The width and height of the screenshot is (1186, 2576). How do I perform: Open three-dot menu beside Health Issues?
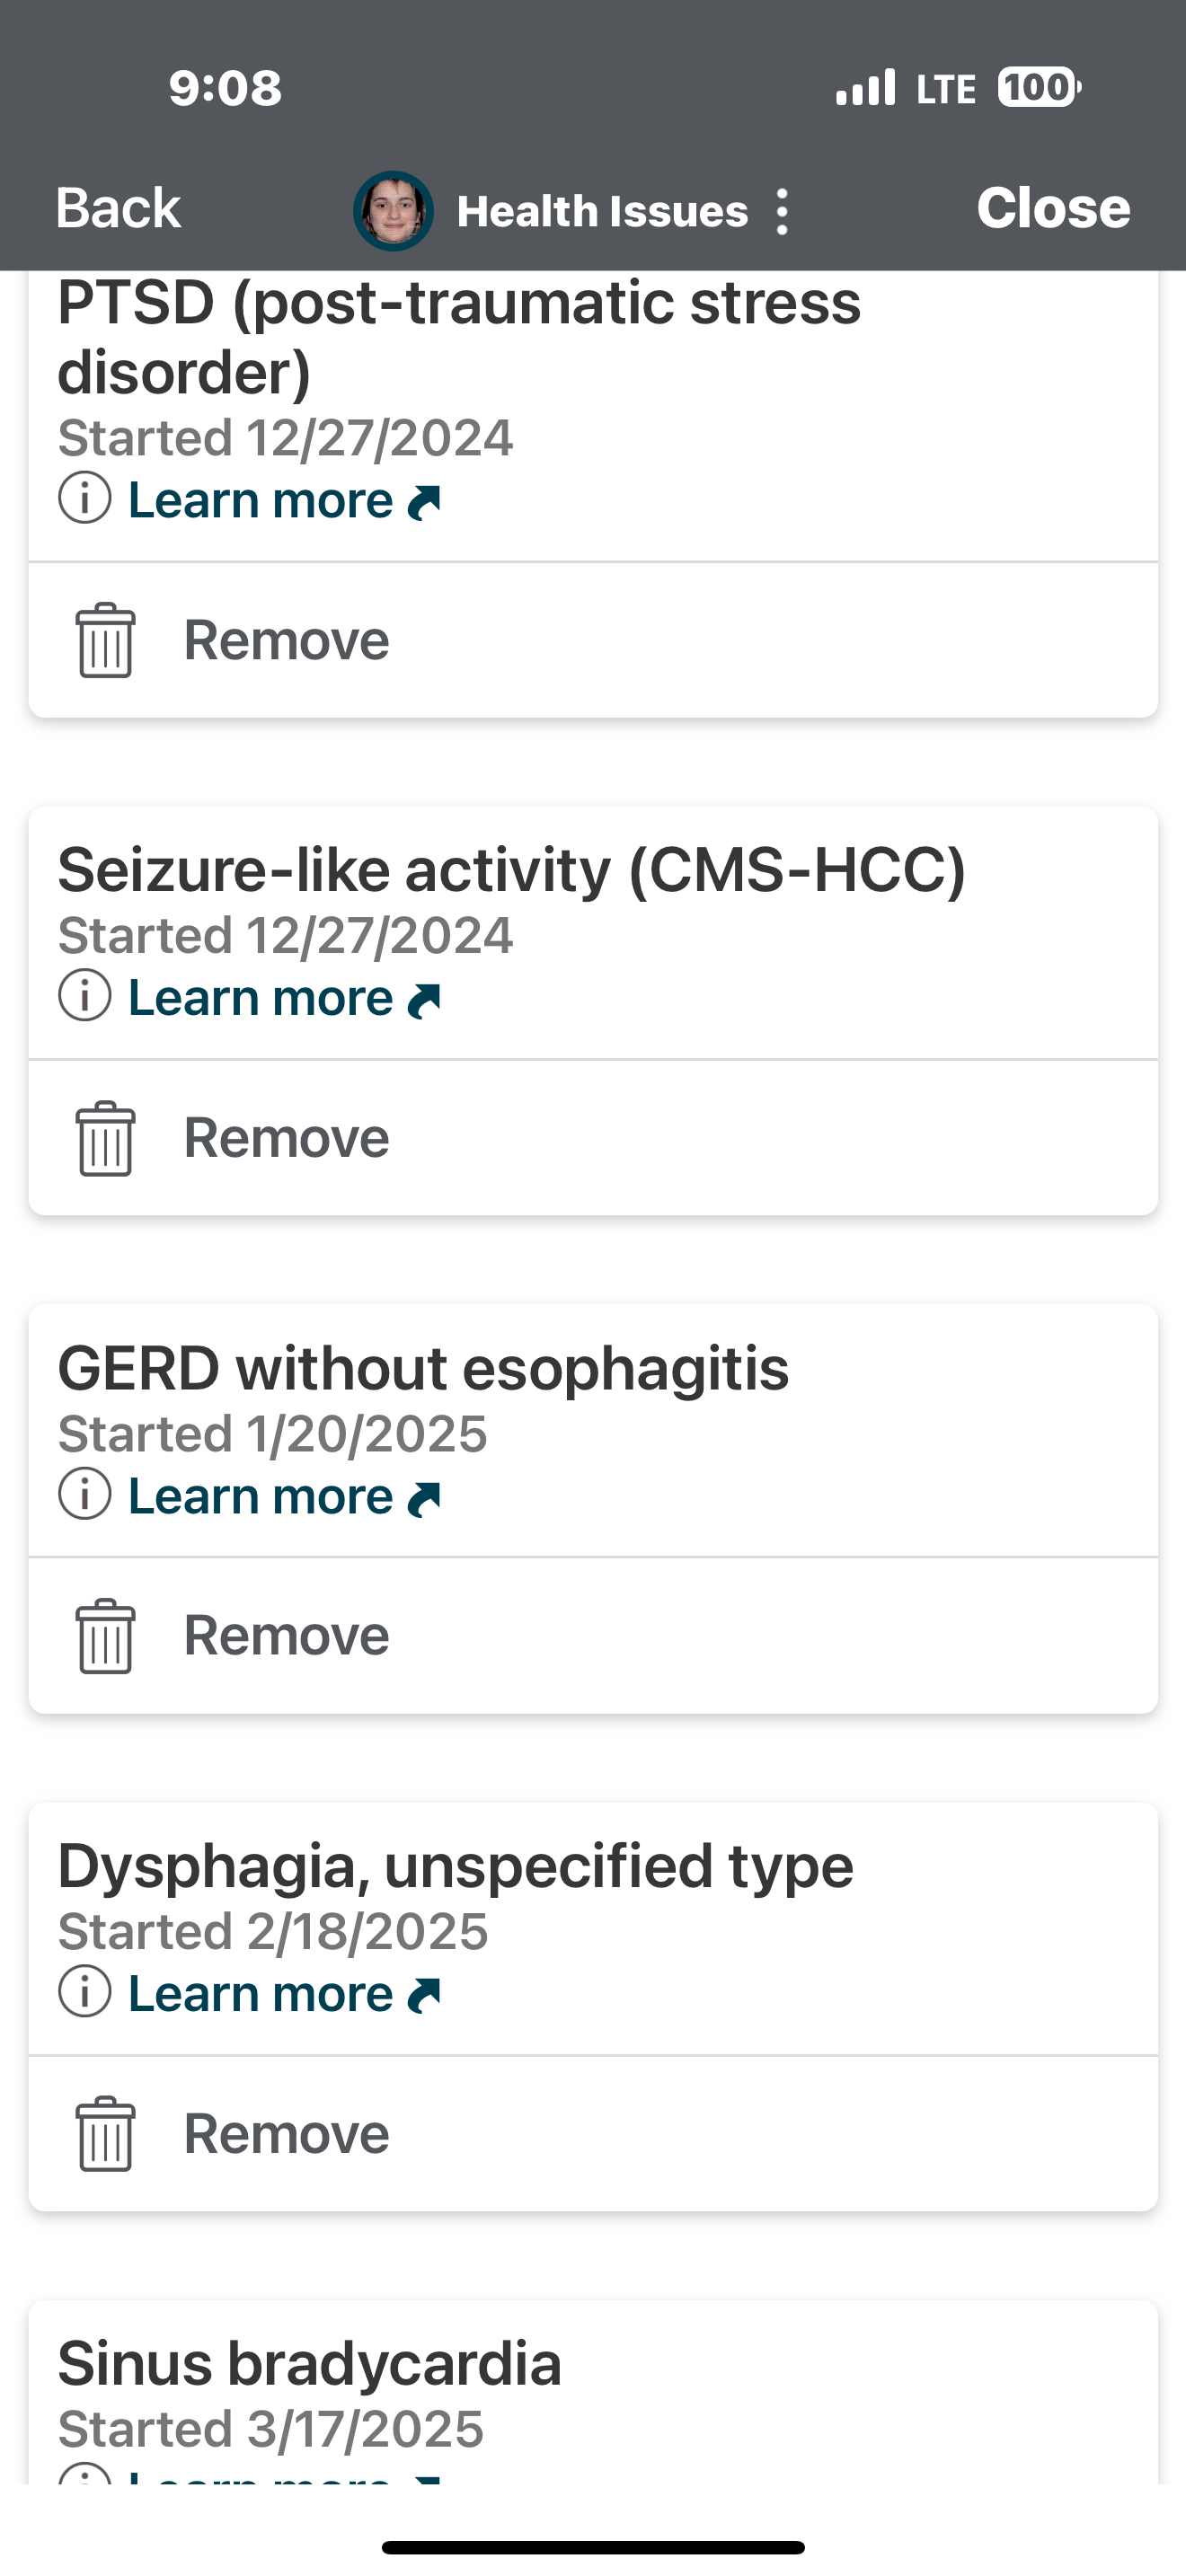[783, 212]
